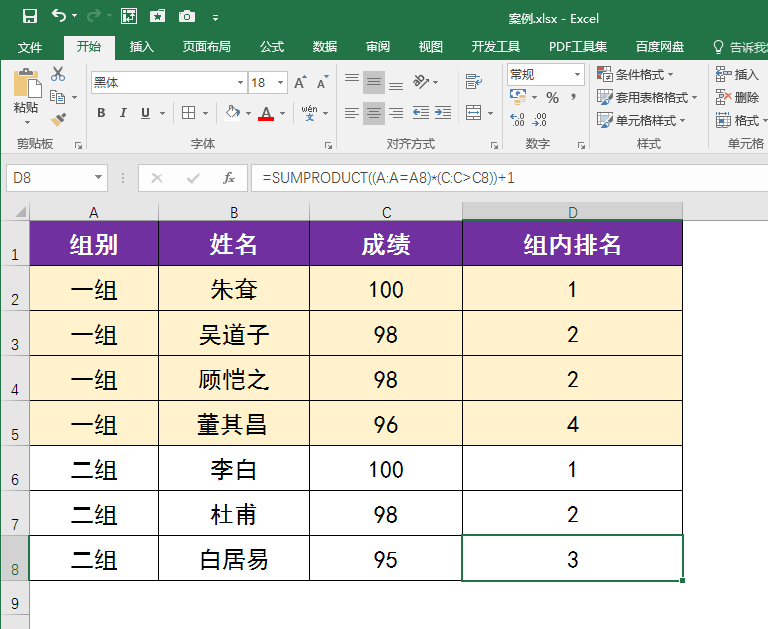Apply percent style format

click(552, 97)
